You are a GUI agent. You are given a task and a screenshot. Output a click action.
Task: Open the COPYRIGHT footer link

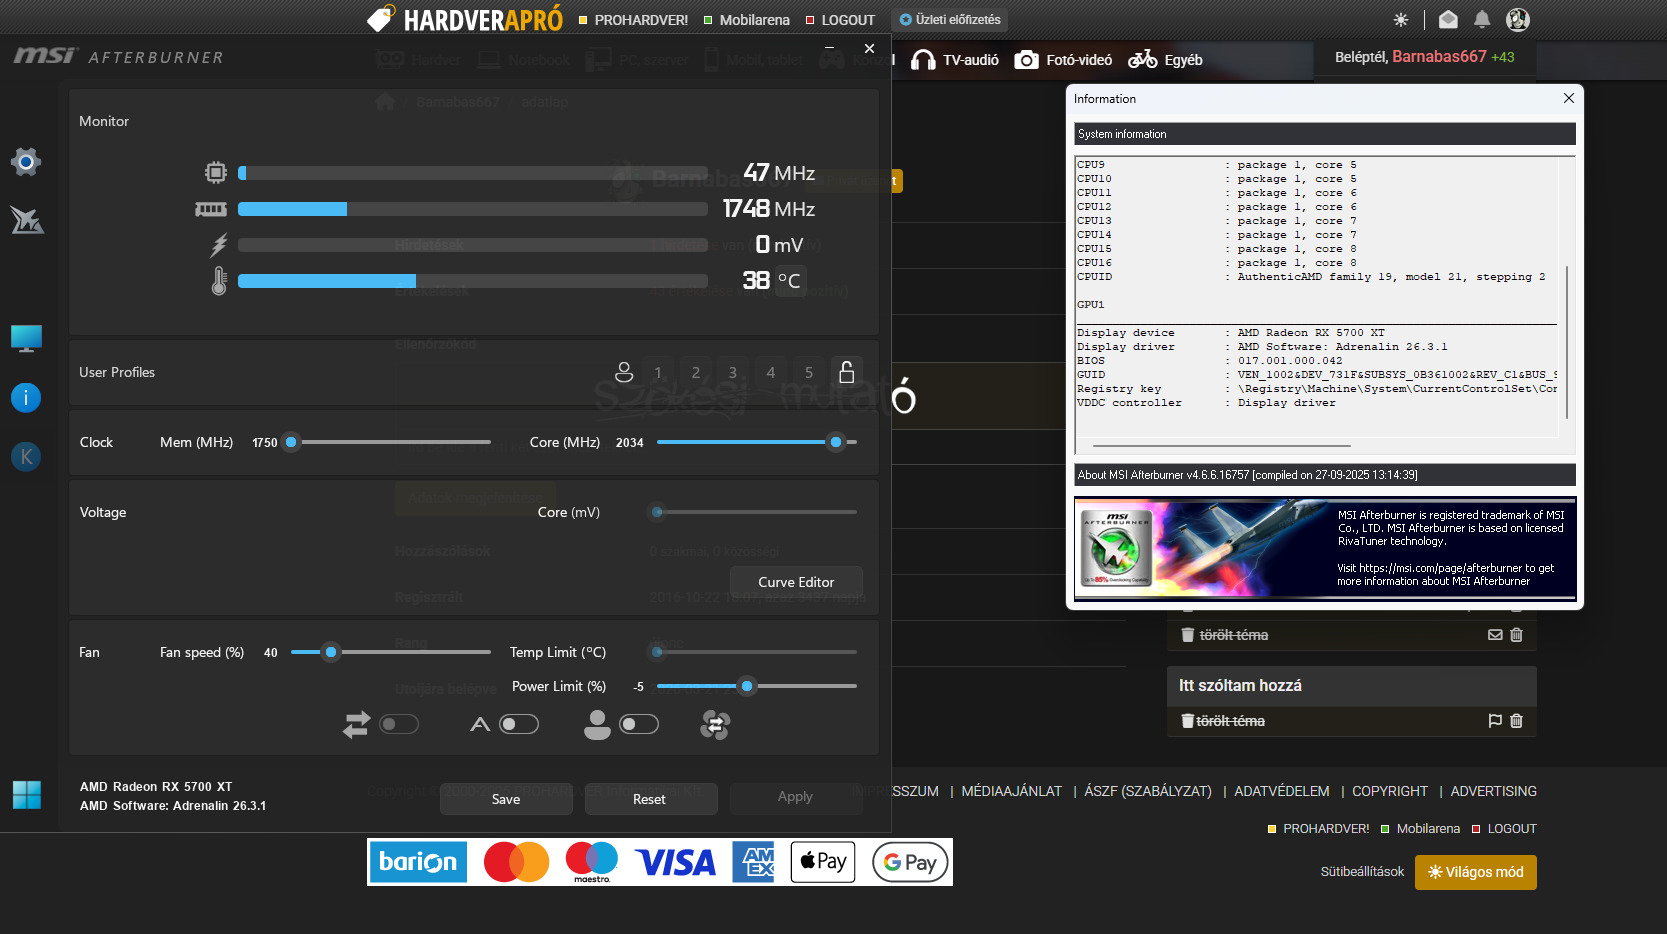[x=1390, y=791]
